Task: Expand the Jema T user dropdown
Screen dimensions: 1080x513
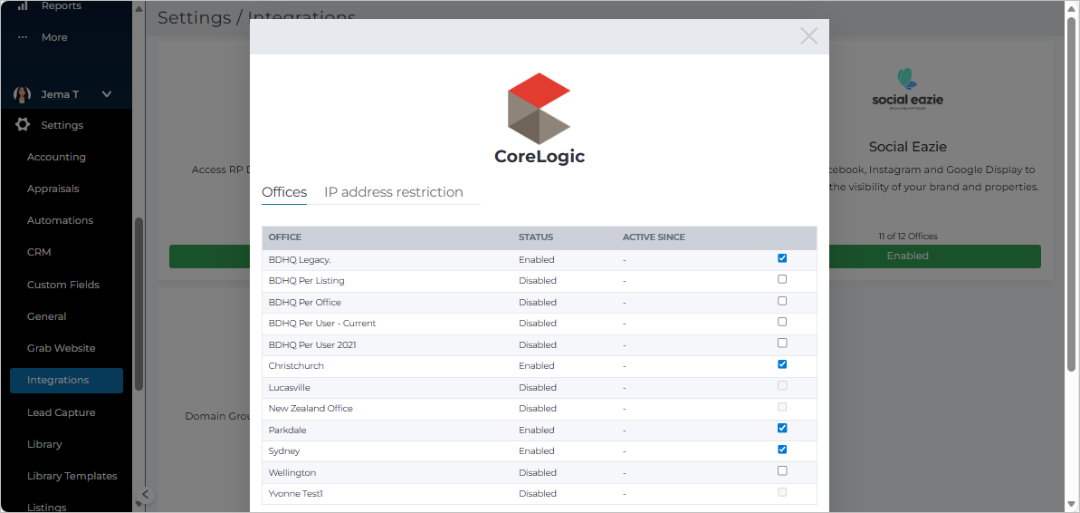Action: [106, 94]
